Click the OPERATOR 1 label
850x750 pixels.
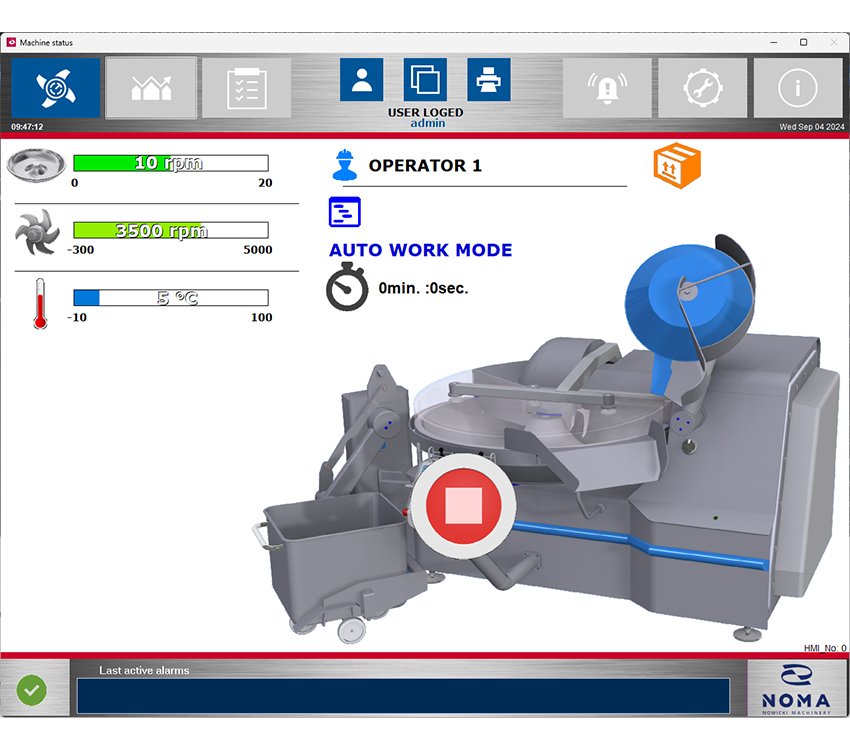425,166
